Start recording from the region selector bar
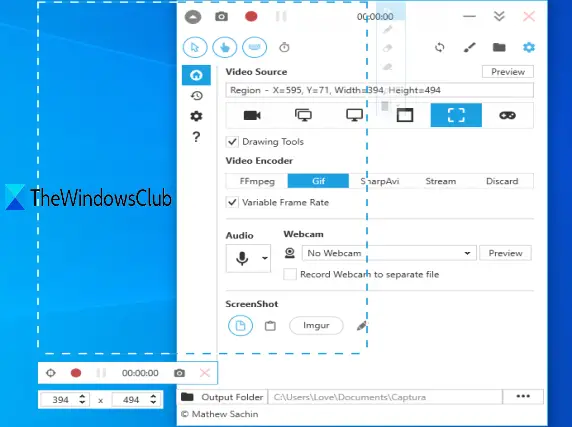 click(76, 373)
